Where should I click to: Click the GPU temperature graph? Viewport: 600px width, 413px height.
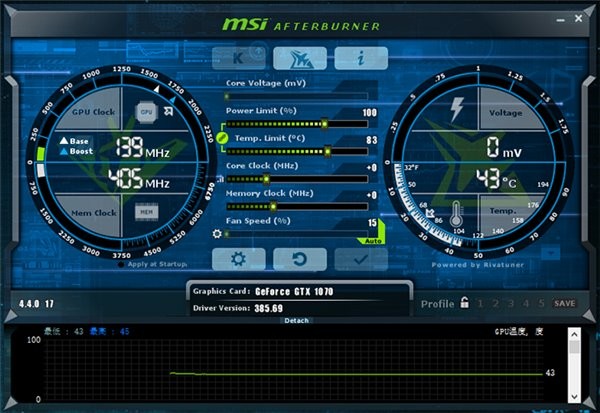[x=294, y=370]
